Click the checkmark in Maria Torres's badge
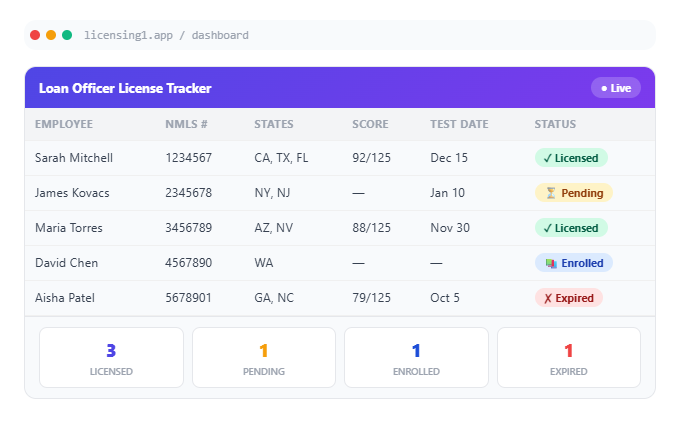The width and height of the screenshot is (680, 423). (x=548, y=228)
